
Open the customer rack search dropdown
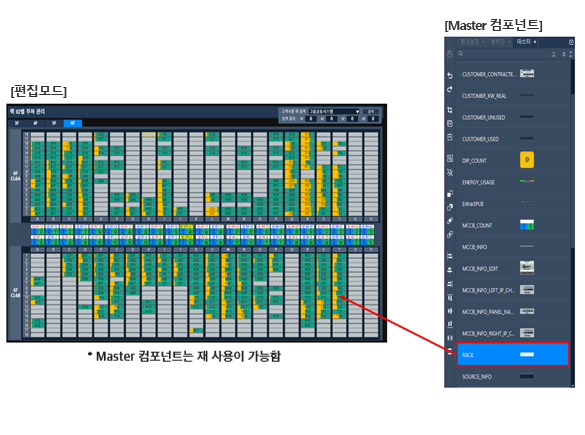tap(334, 112)
